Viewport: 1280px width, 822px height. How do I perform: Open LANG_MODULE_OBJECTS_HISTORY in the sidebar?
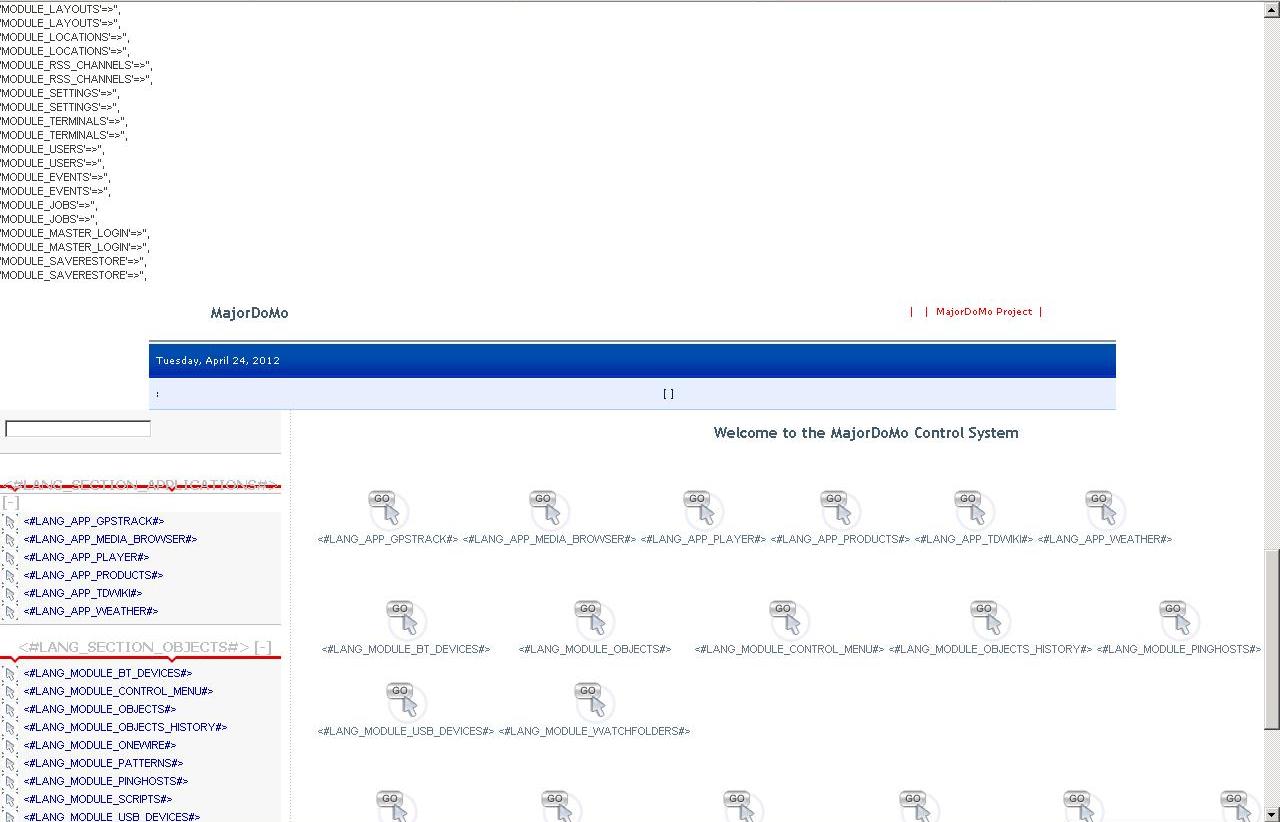[x=126, y=727]
